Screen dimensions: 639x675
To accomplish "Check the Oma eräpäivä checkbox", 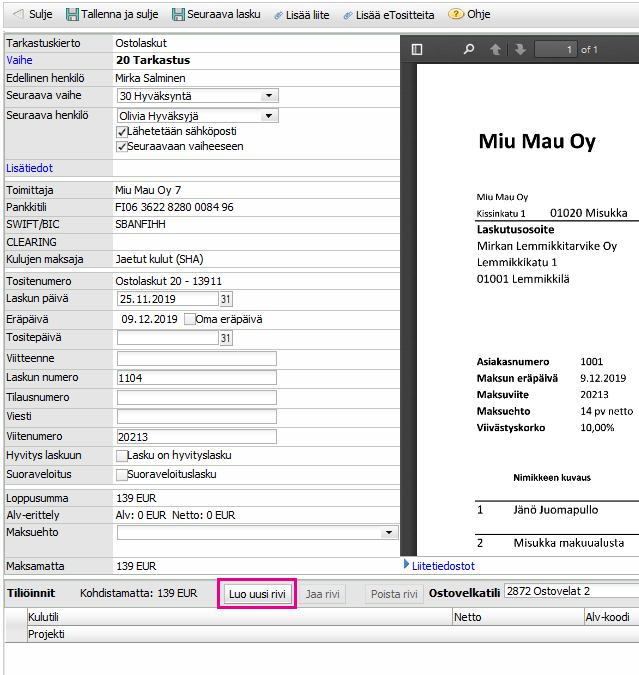I will tap(189, 319).
